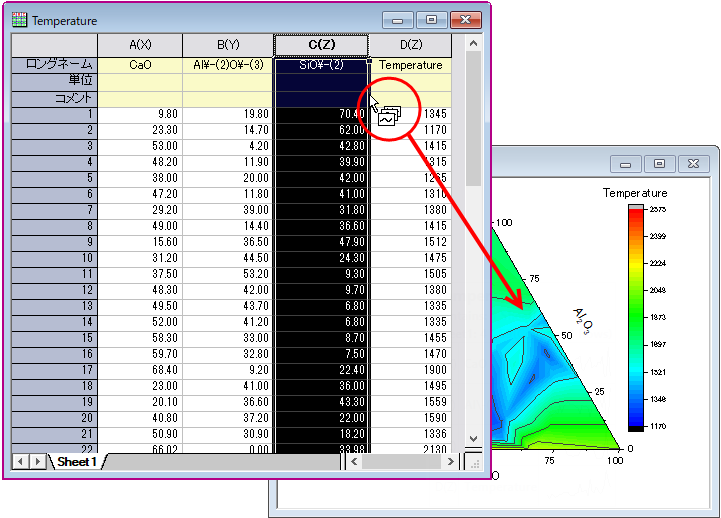721x518 pixels.
Task: Select column header A(X)
Action: (x=140, y=45)
